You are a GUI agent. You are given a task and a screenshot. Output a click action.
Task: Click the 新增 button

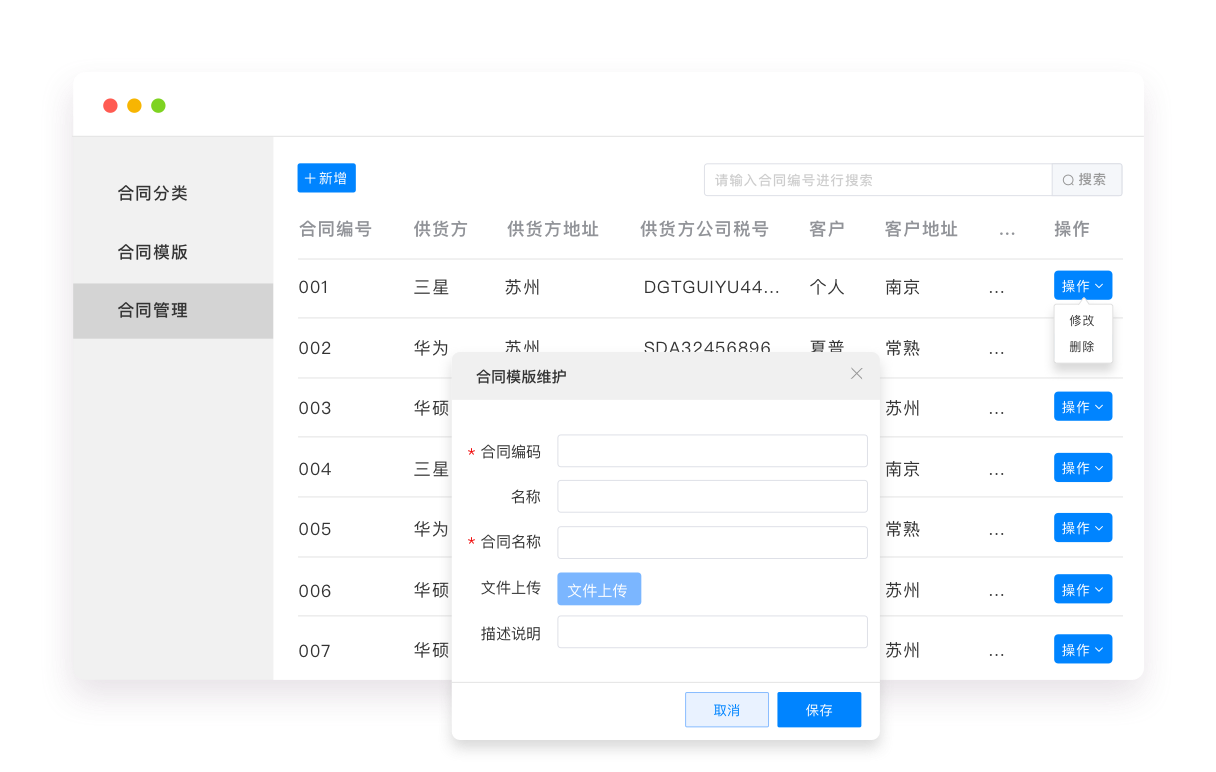326,178
